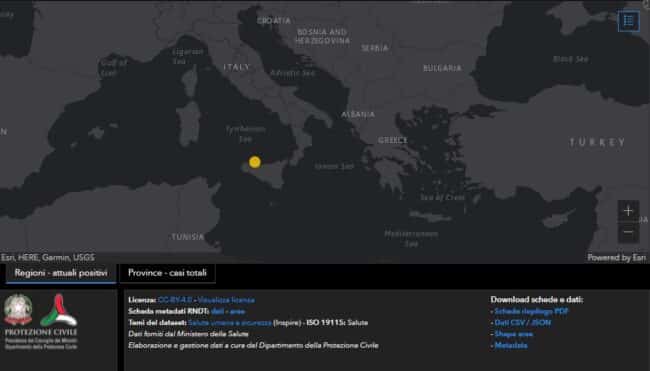The width and height of the screenshot is (650, 371).
Task: Open the Shape aree download link
Action: click(514, 334)
